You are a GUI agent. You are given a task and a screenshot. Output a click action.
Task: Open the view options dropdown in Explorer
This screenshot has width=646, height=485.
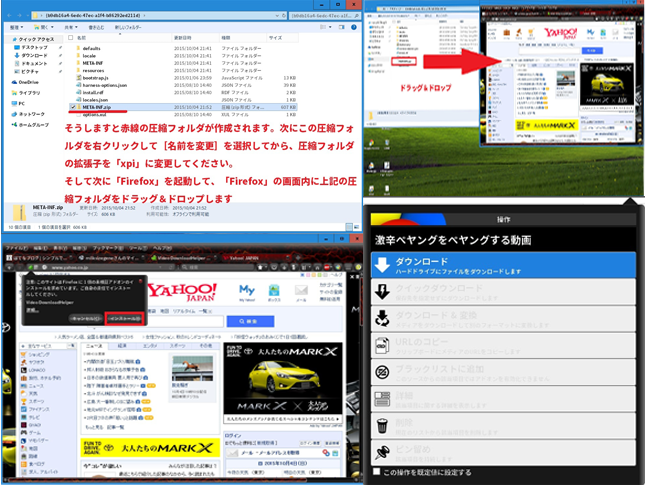[330, 27]
